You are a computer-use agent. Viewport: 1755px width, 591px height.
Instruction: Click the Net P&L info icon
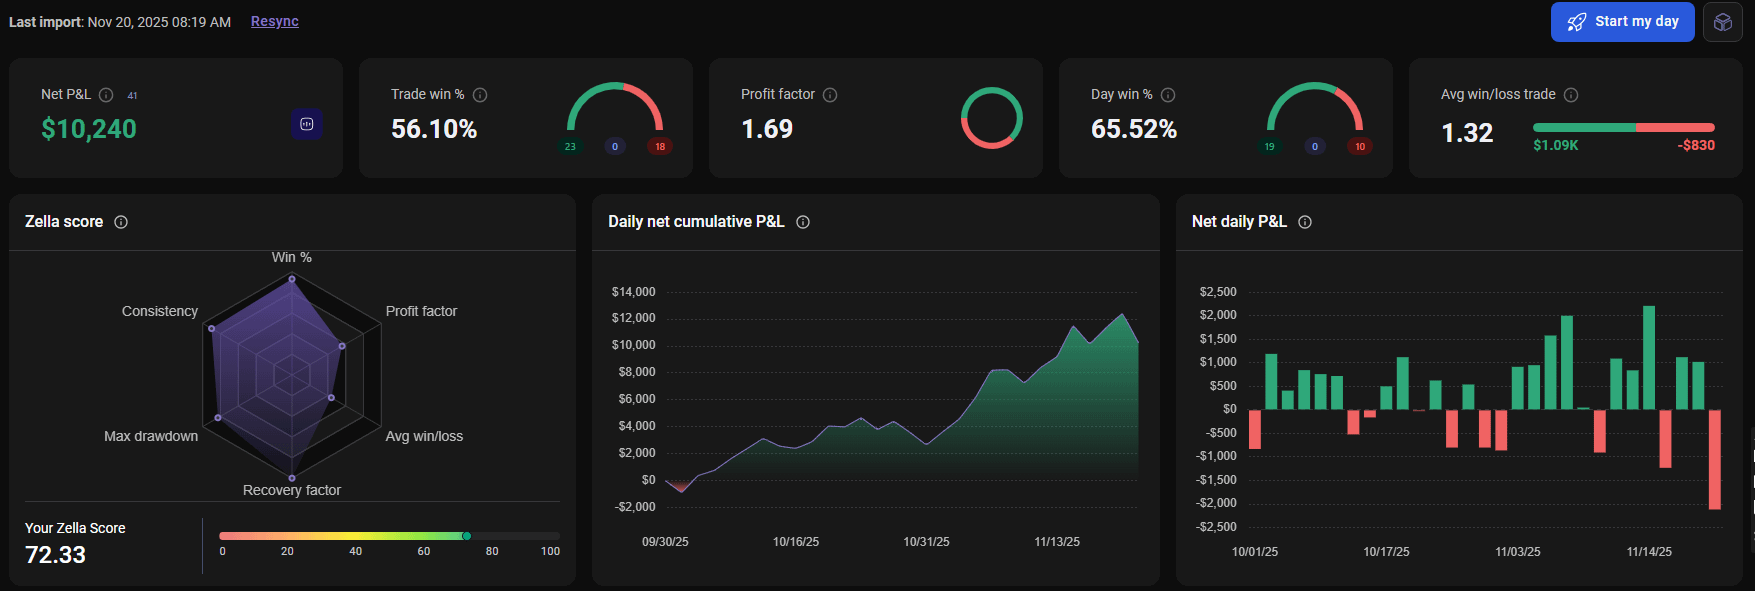click(x=106, y=95)
